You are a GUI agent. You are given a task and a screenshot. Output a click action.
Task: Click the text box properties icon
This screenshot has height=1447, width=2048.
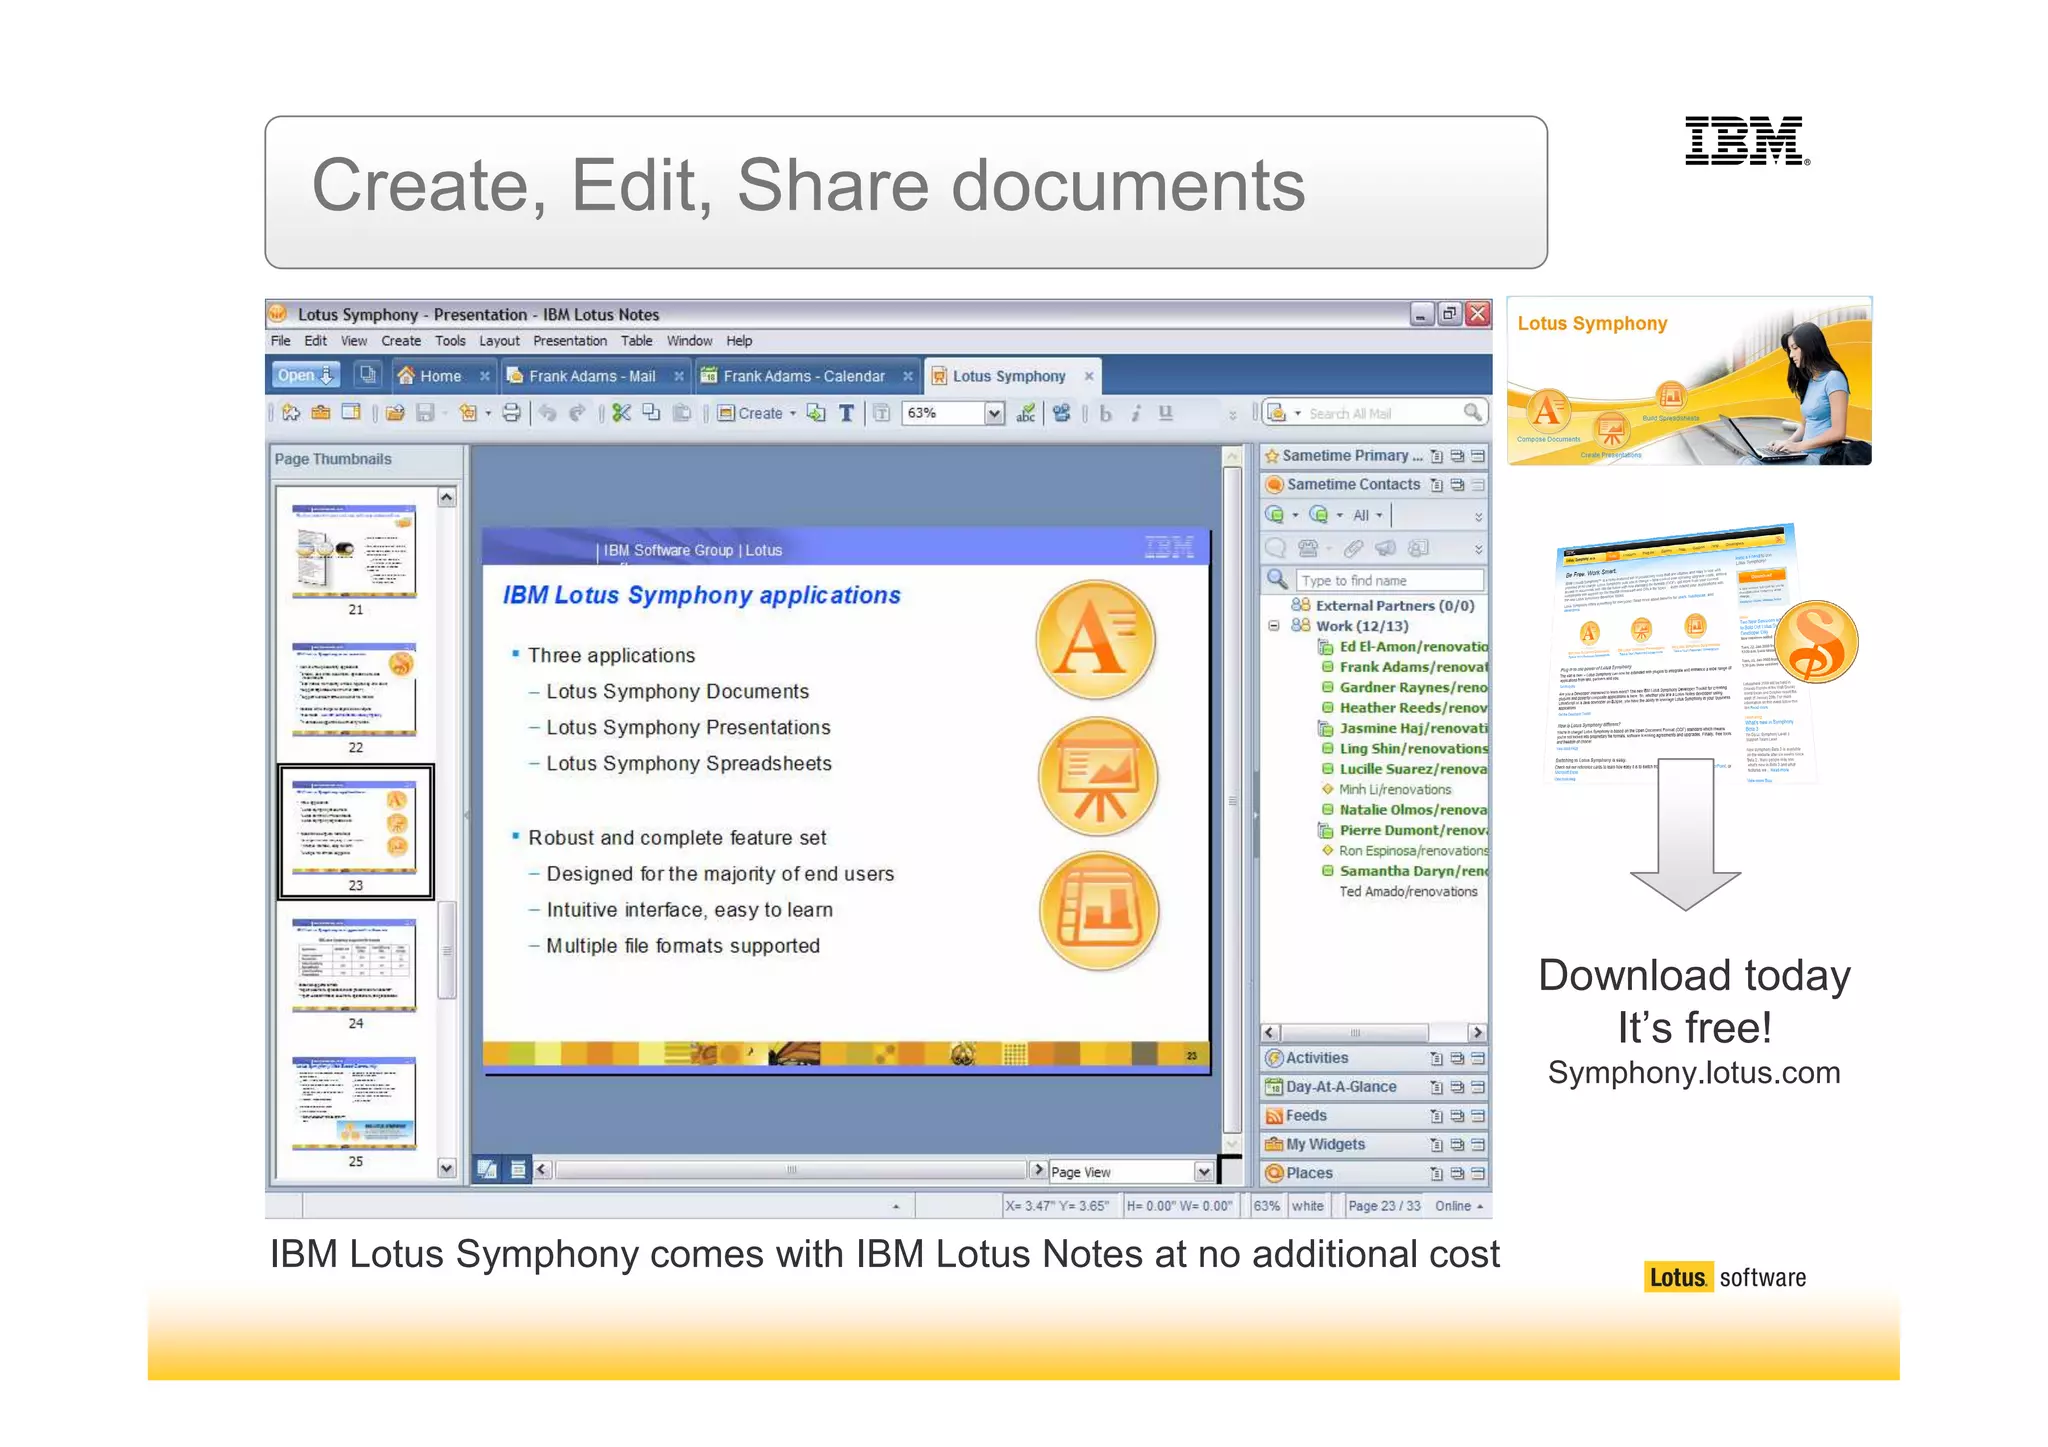coord(881,412)
